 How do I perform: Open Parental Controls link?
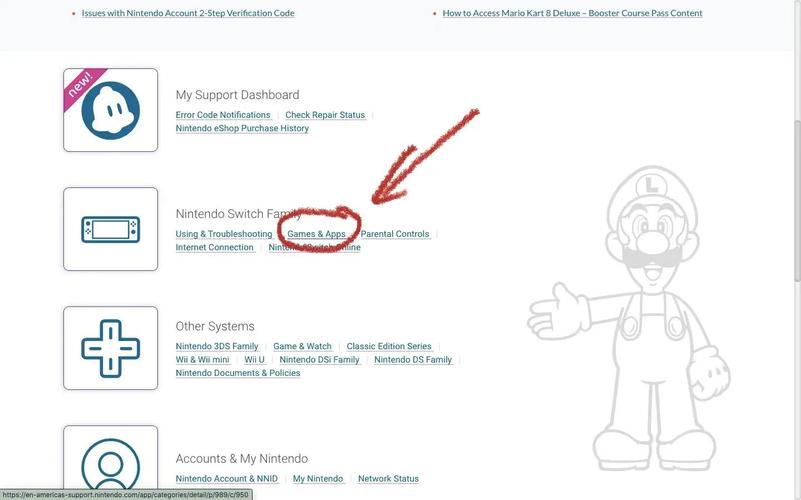[395, 234]
